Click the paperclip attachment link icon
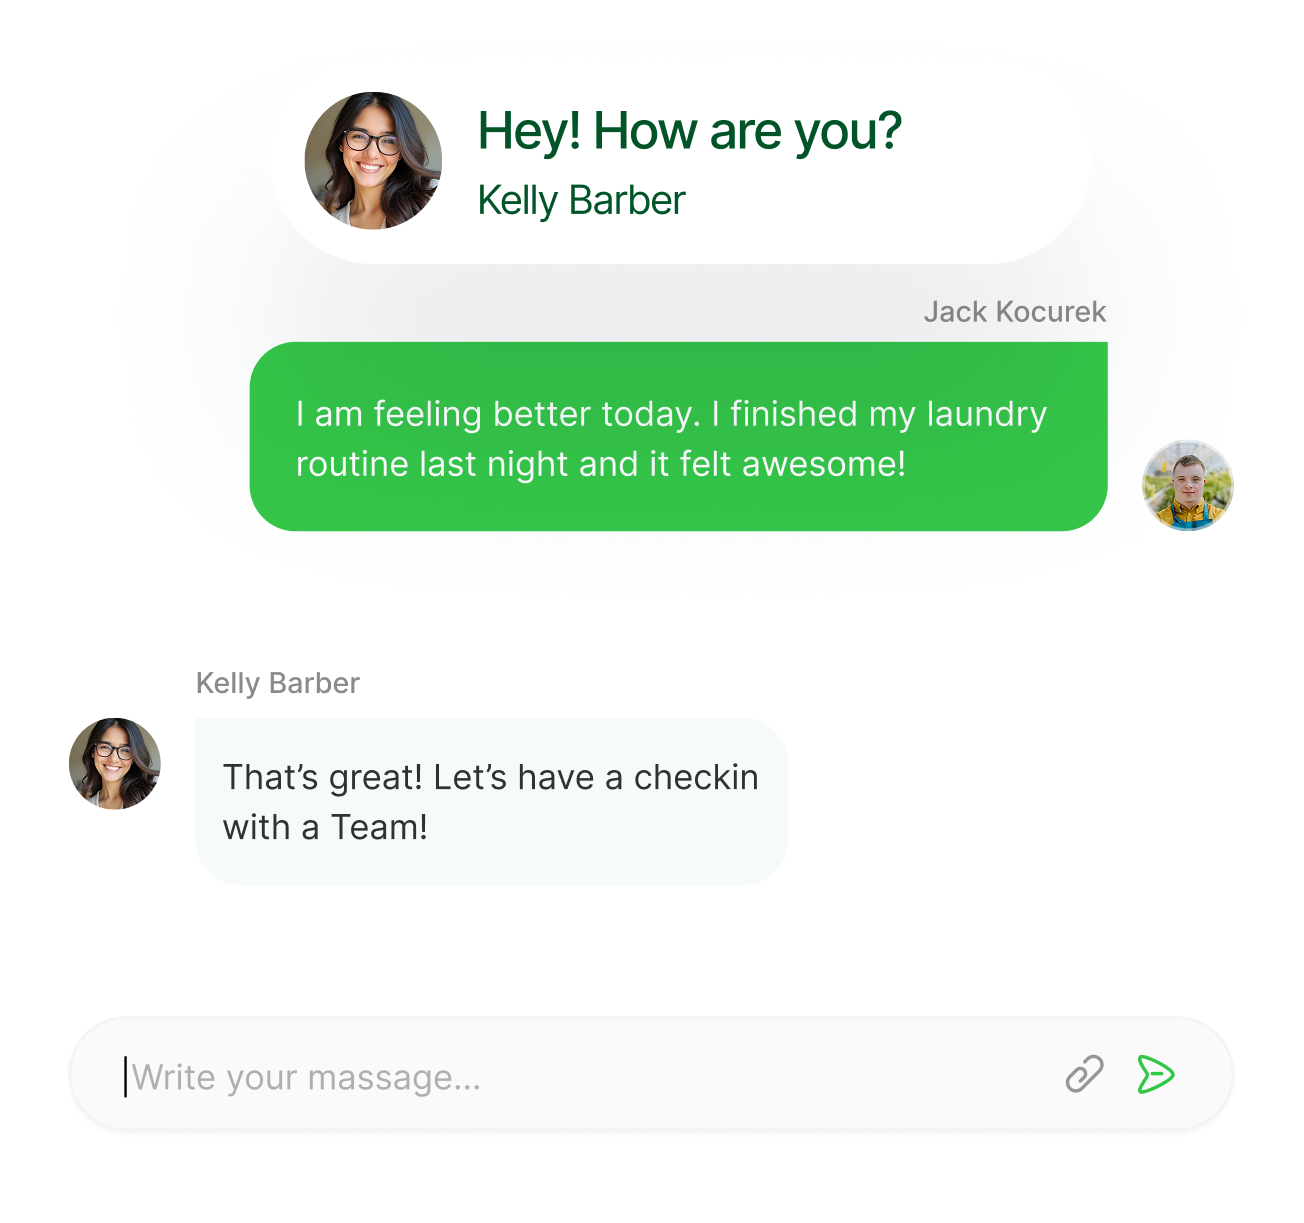The width and height of the screenshot is (1304, 1223). 1084,1075
